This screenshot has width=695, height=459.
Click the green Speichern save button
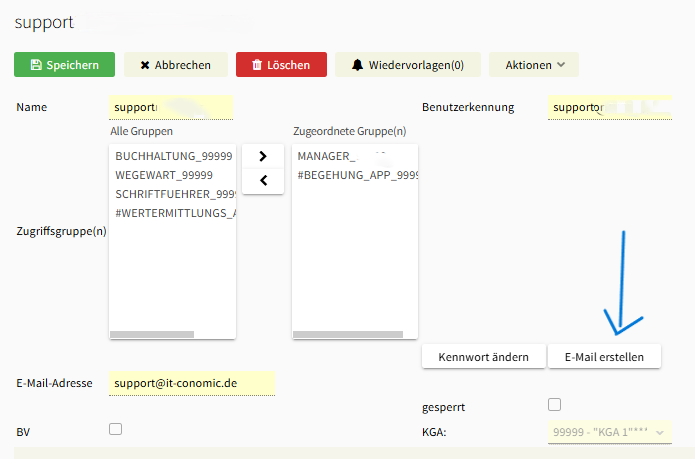[64, 65]
